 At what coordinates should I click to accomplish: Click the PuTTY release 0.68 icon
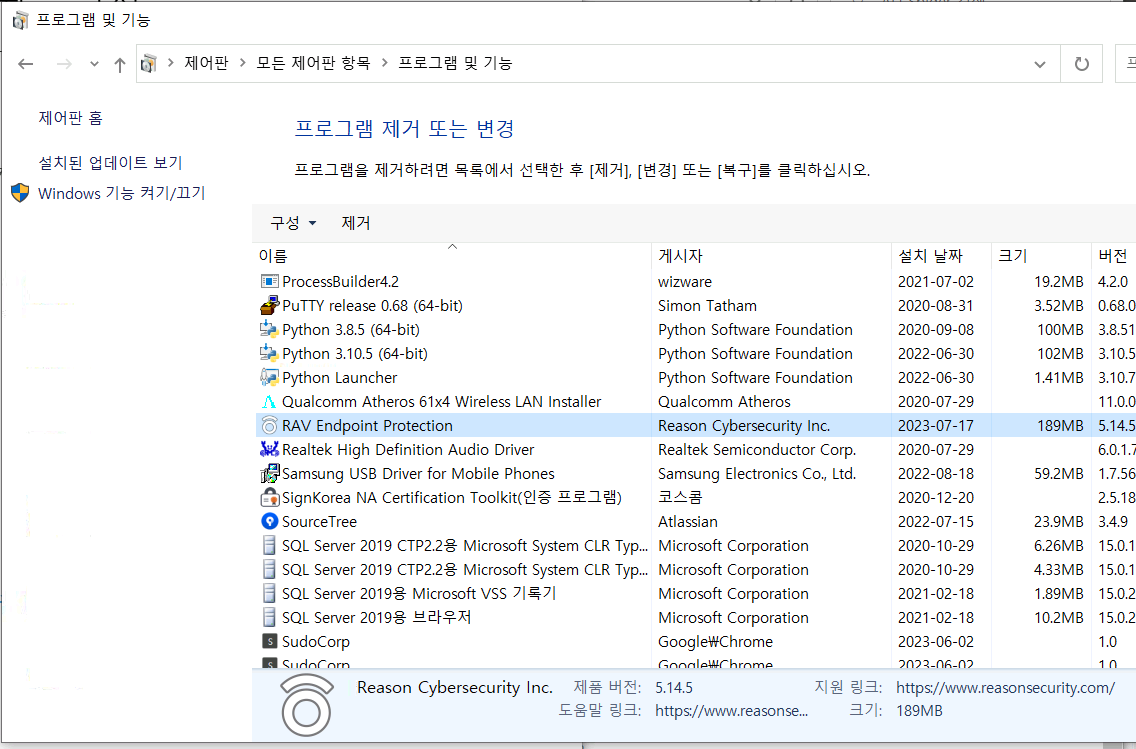[x=270, y=306]
